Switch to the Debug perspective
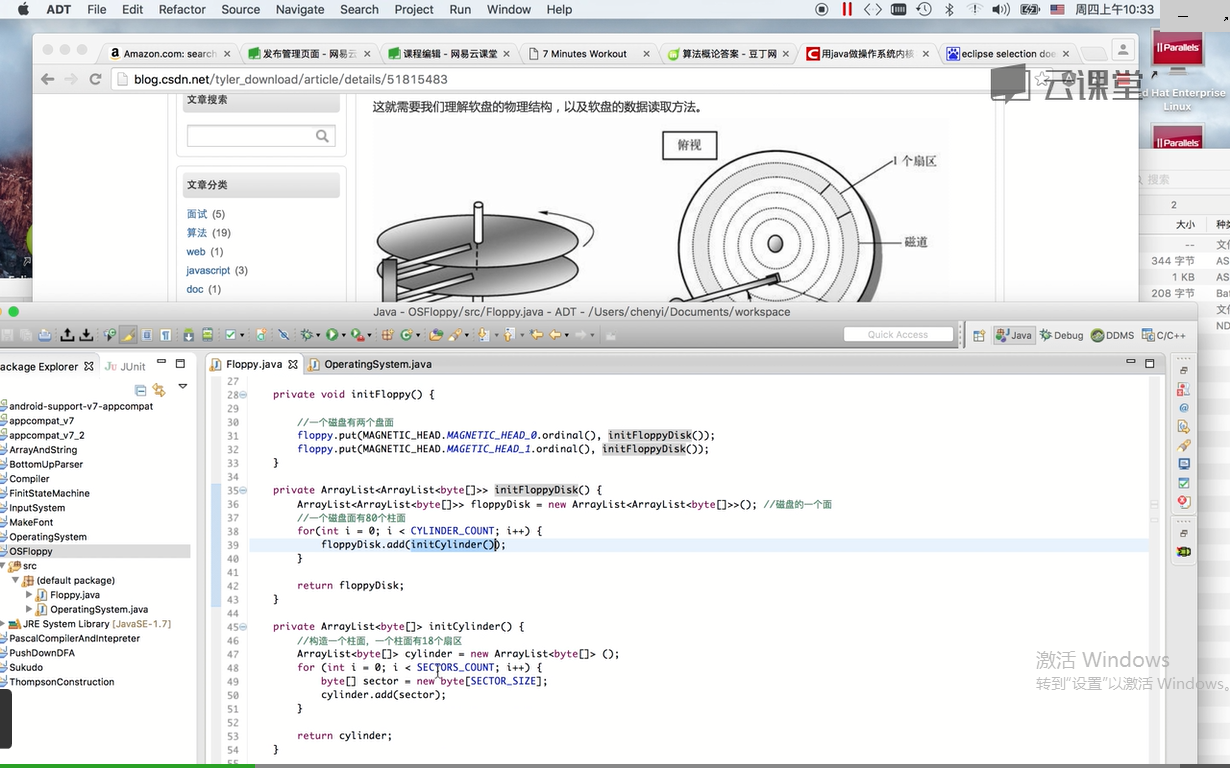This screenshot has width=1230, height=768. (x=1061, y=336)
